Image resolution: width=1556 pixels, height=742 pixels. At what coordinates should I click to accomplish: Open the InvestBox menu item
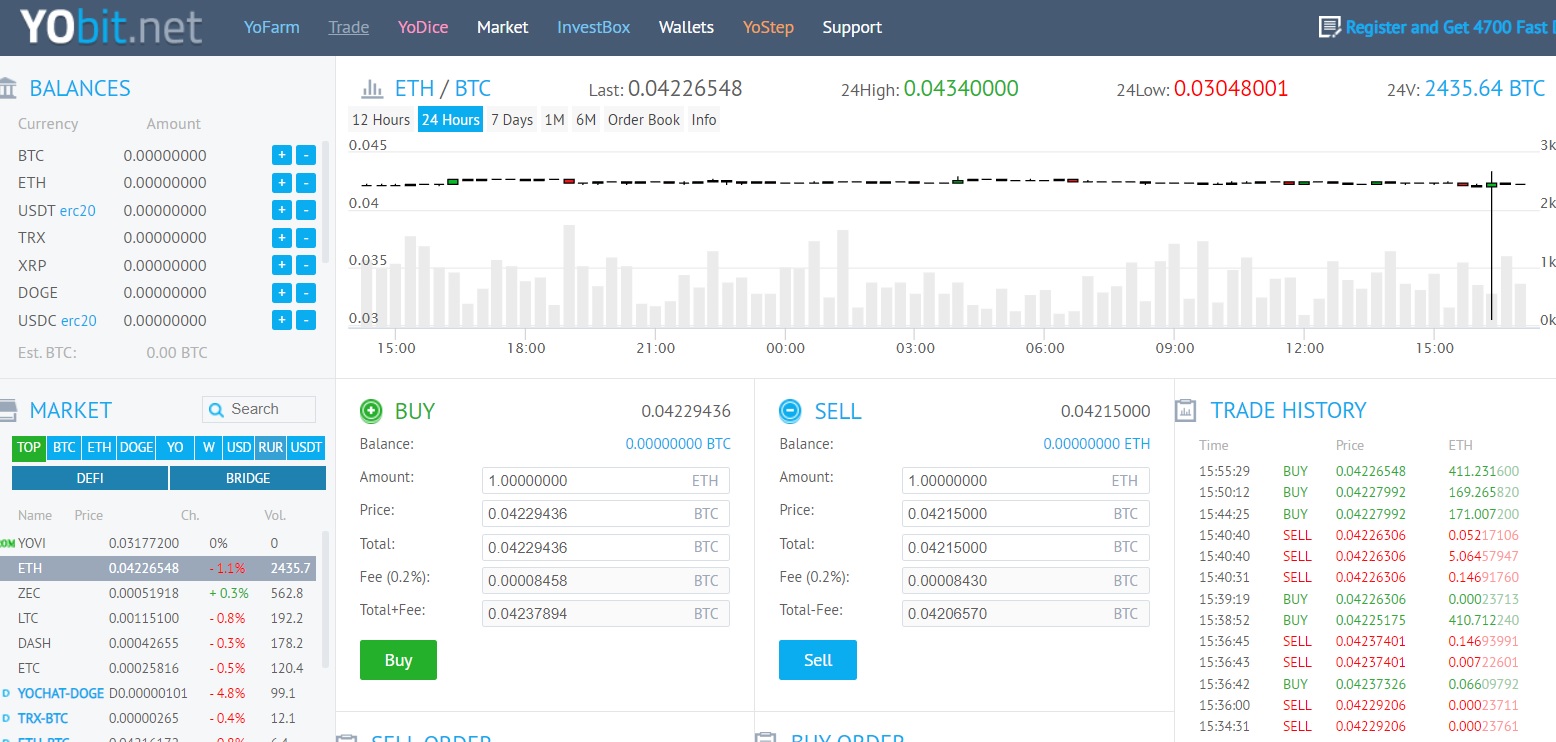[x=594, y=27]
